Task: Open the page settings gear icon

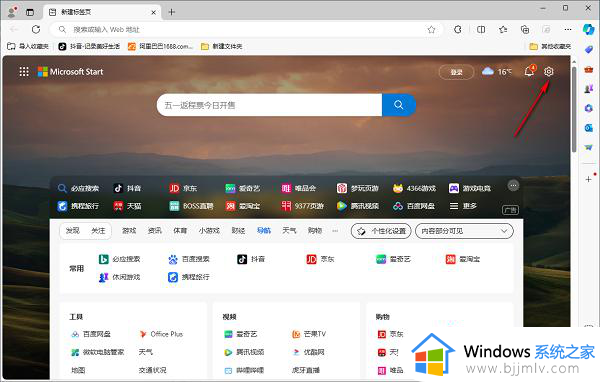Action: click(x=548, y=72)
